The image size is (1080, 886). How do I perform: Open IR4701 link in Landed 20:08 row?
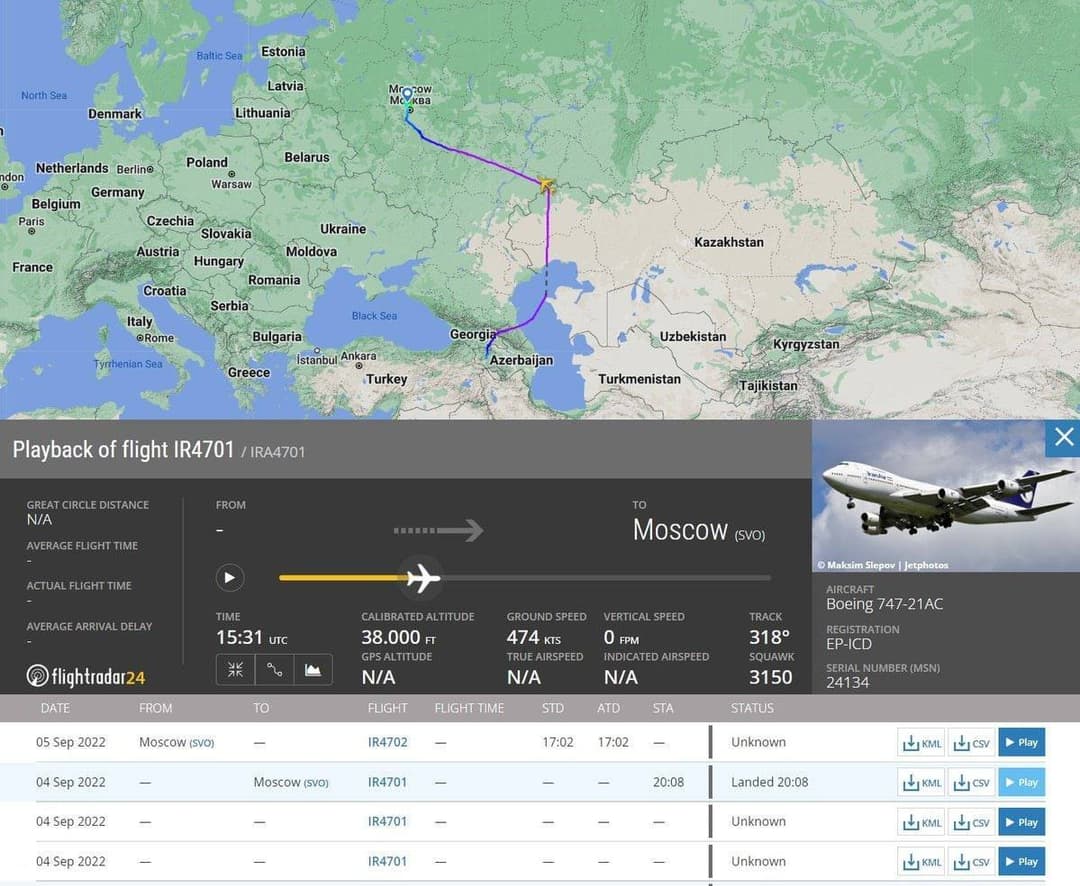coord(387,782)
